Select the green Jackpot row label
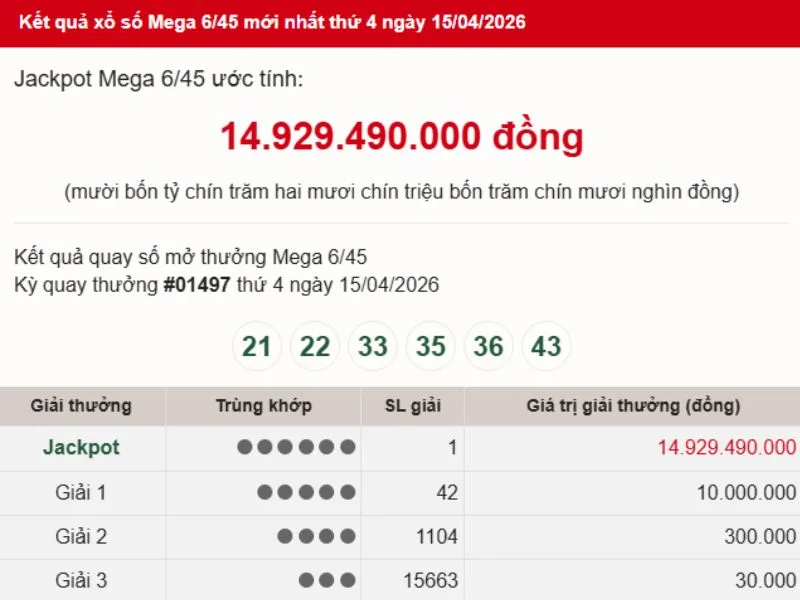This screenshot has height=600, width=800. tap(81, 448)
